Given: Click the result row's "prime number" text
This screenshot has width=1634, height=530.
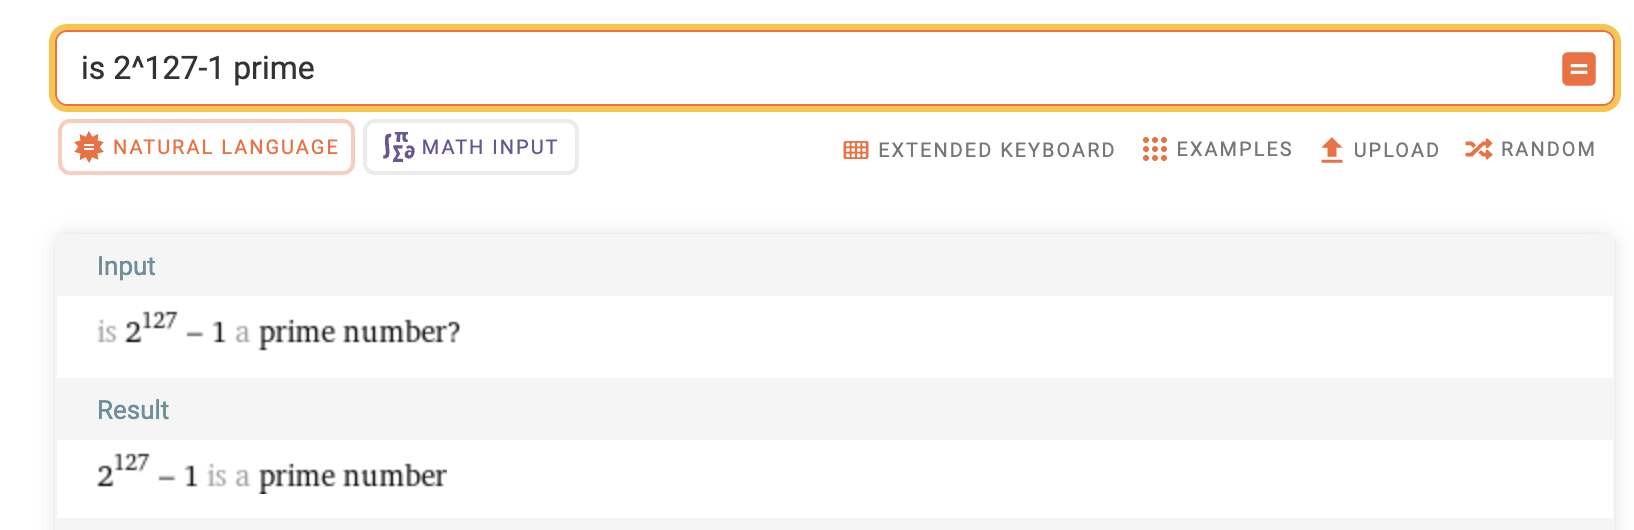Looking at the screenshot, I should coord(352,476).
